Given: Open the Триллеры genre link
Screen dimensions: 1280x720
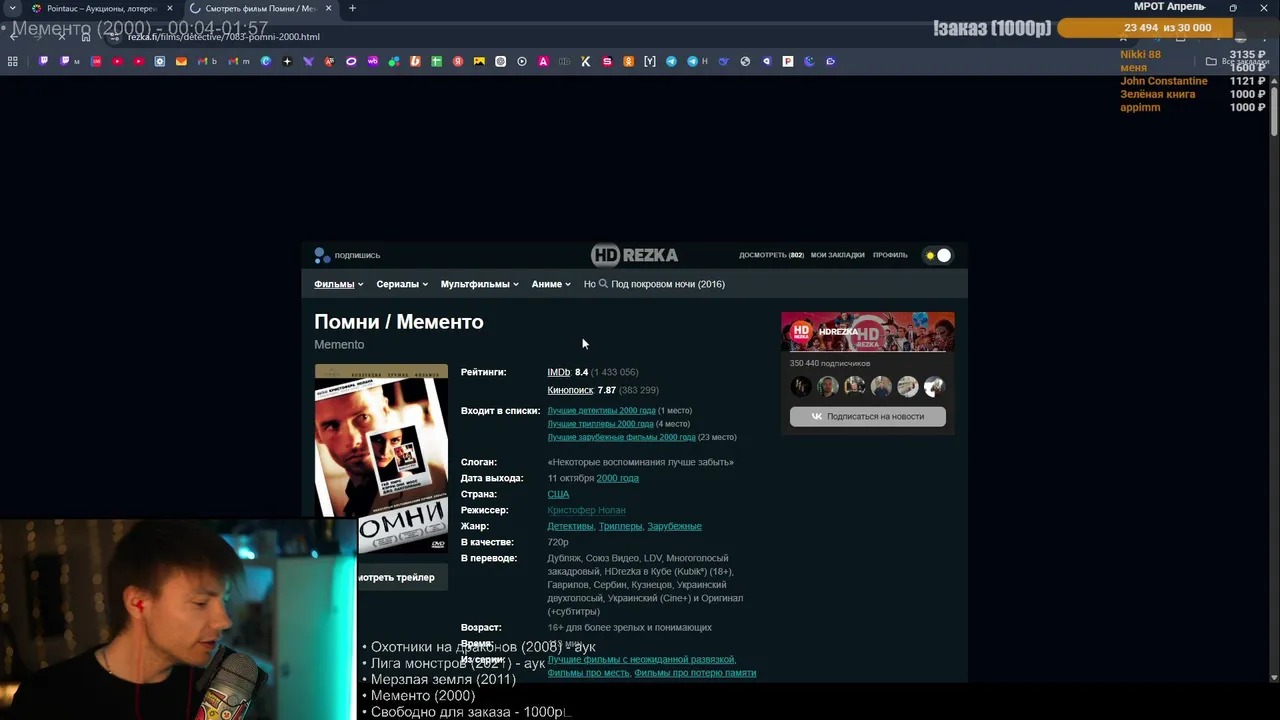Looking at the screenshot, I should click(x=620, y=526).
